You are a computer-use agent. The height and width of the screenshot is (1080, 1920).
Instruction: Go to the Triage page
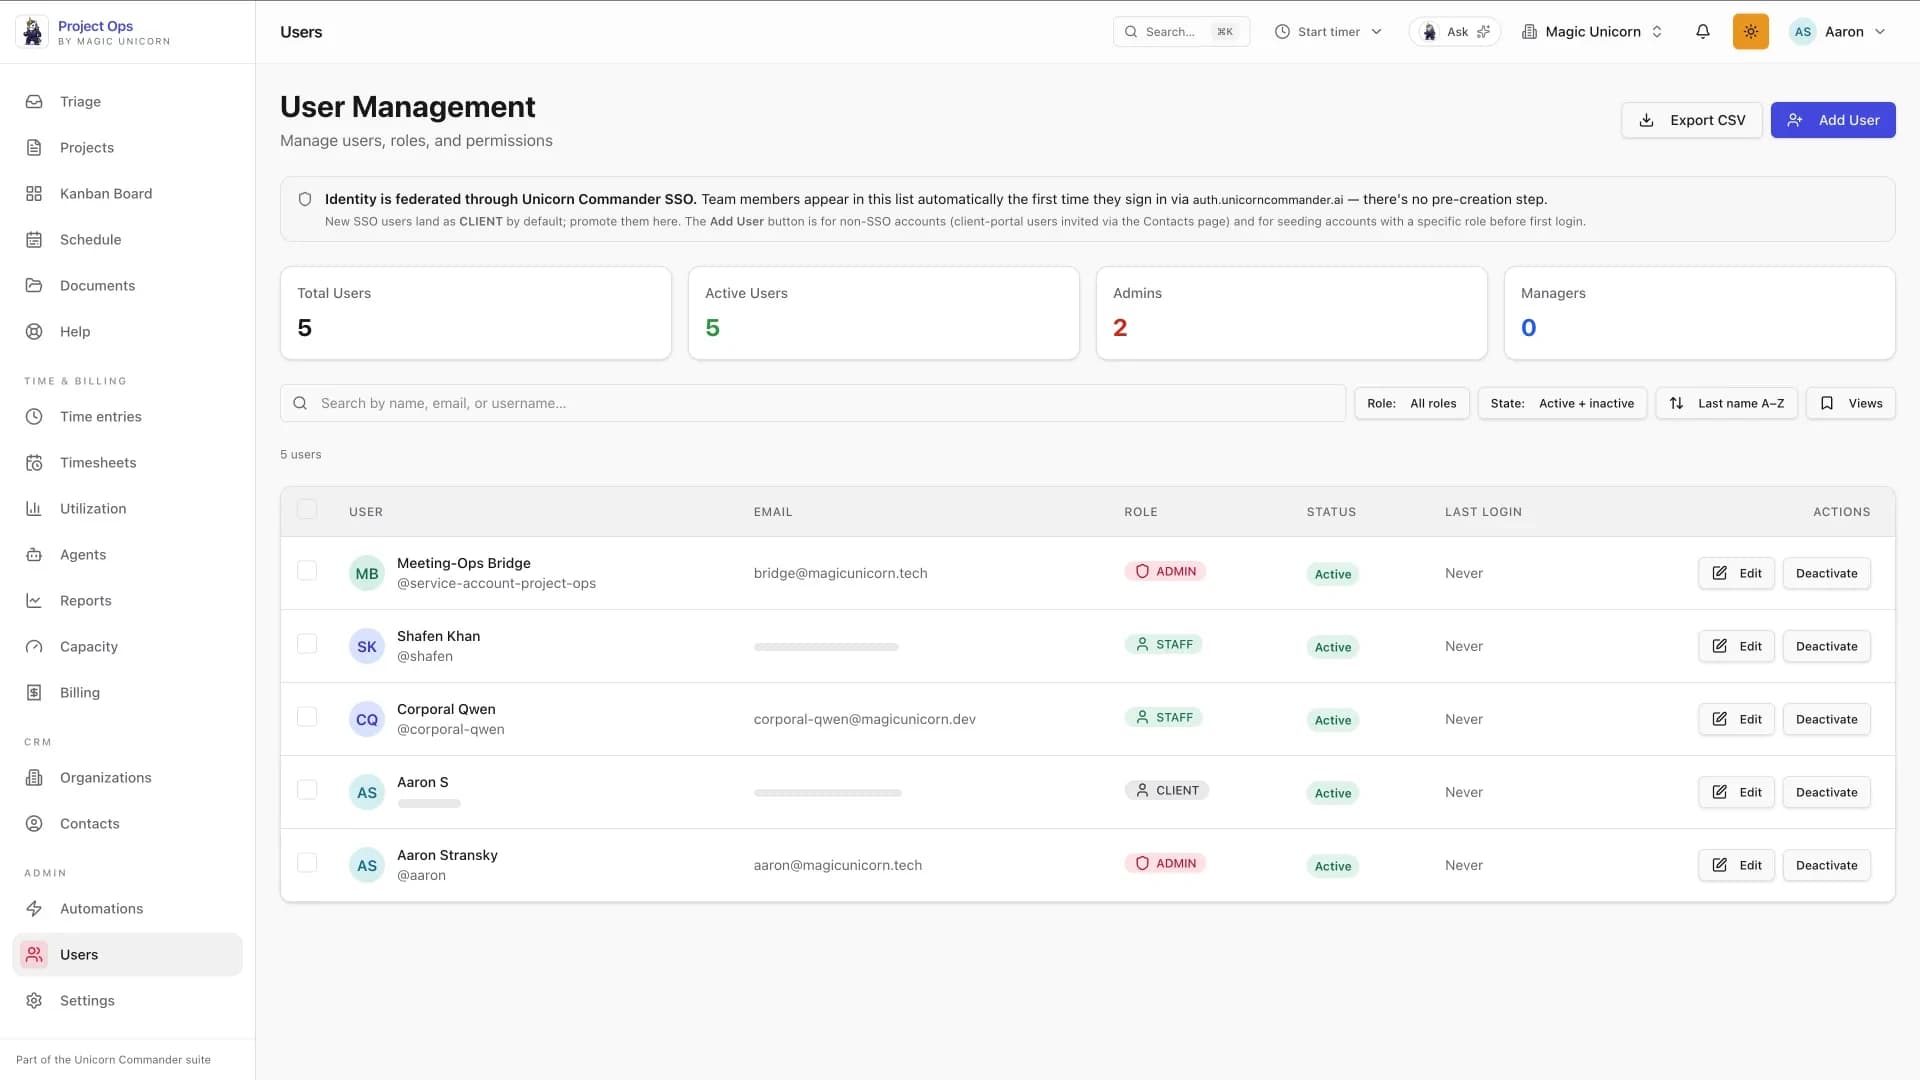(x=127, y=102)
